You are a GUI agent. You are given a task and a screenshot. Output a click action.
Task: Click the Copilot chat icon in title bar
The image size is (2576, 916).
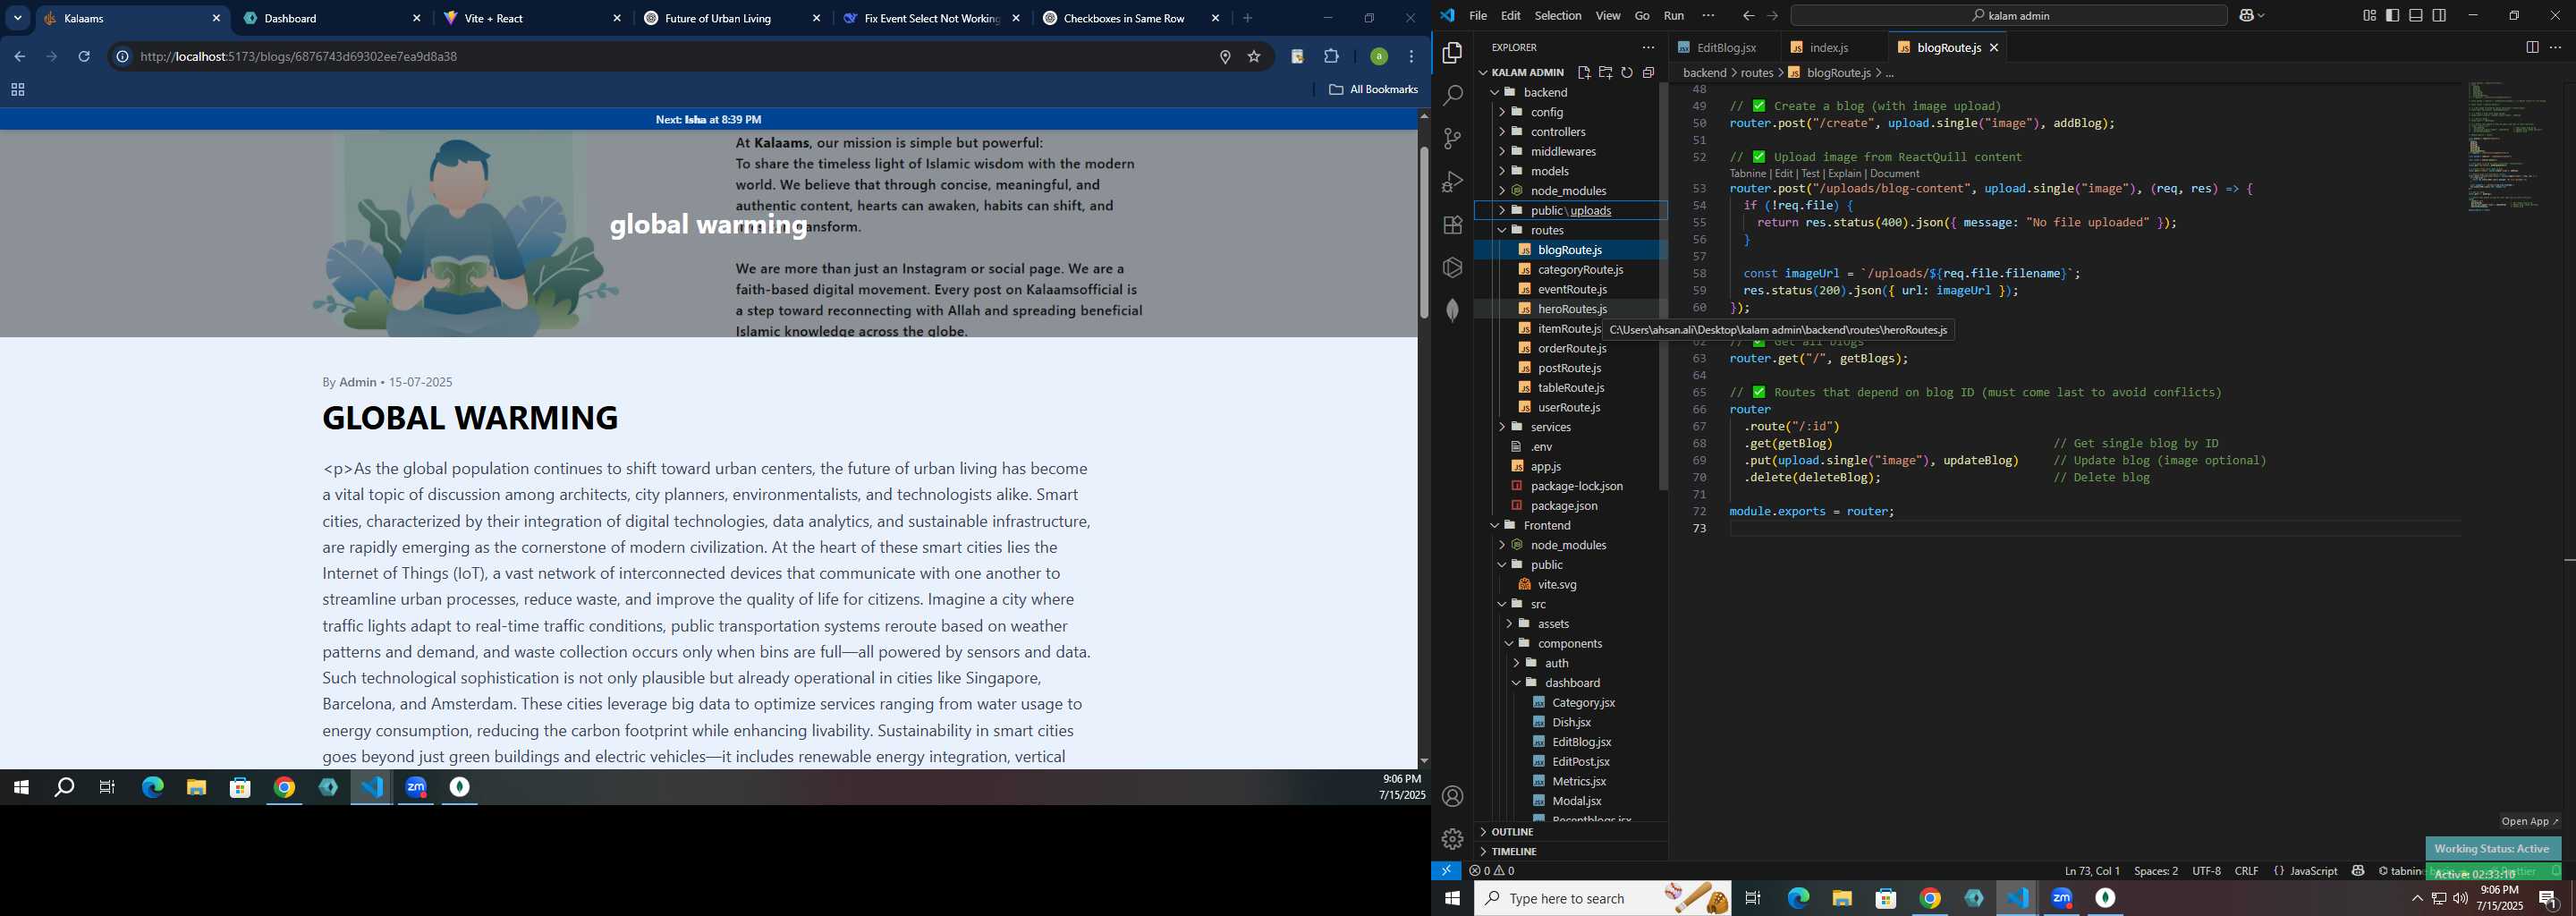(2246, 15)
